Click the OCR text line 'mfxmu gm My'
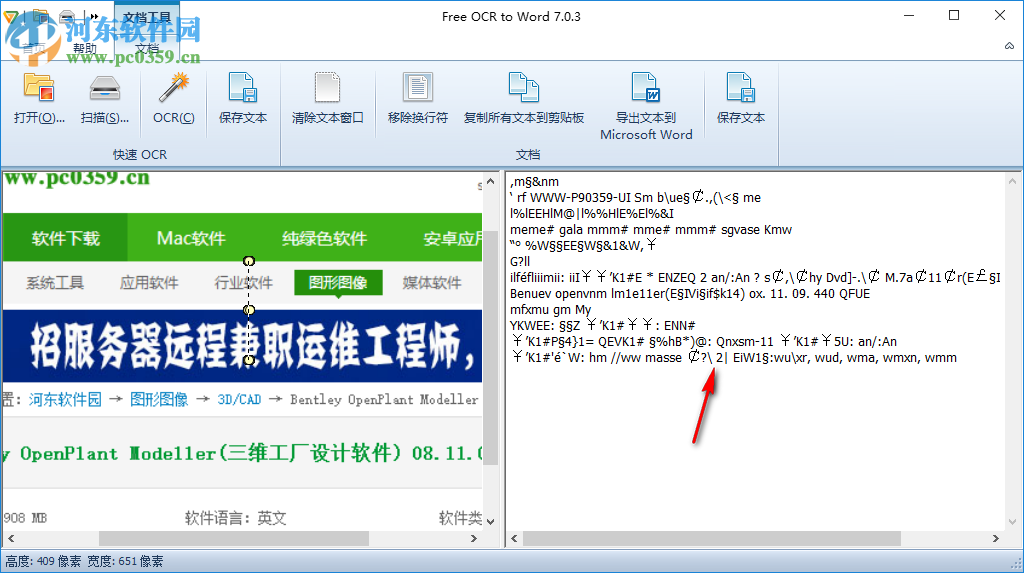Image resolution: width=1024 pixels, height=573 pixels. tap(551, 310)
